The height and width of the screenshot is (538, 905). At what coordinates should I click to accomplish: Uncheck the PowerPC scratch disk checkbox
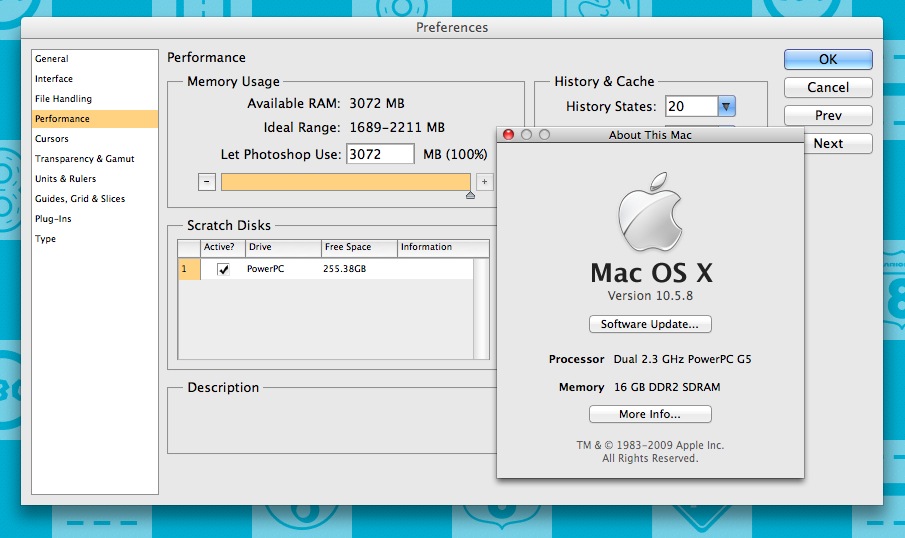pyautogui.click(x=223, y=269)
